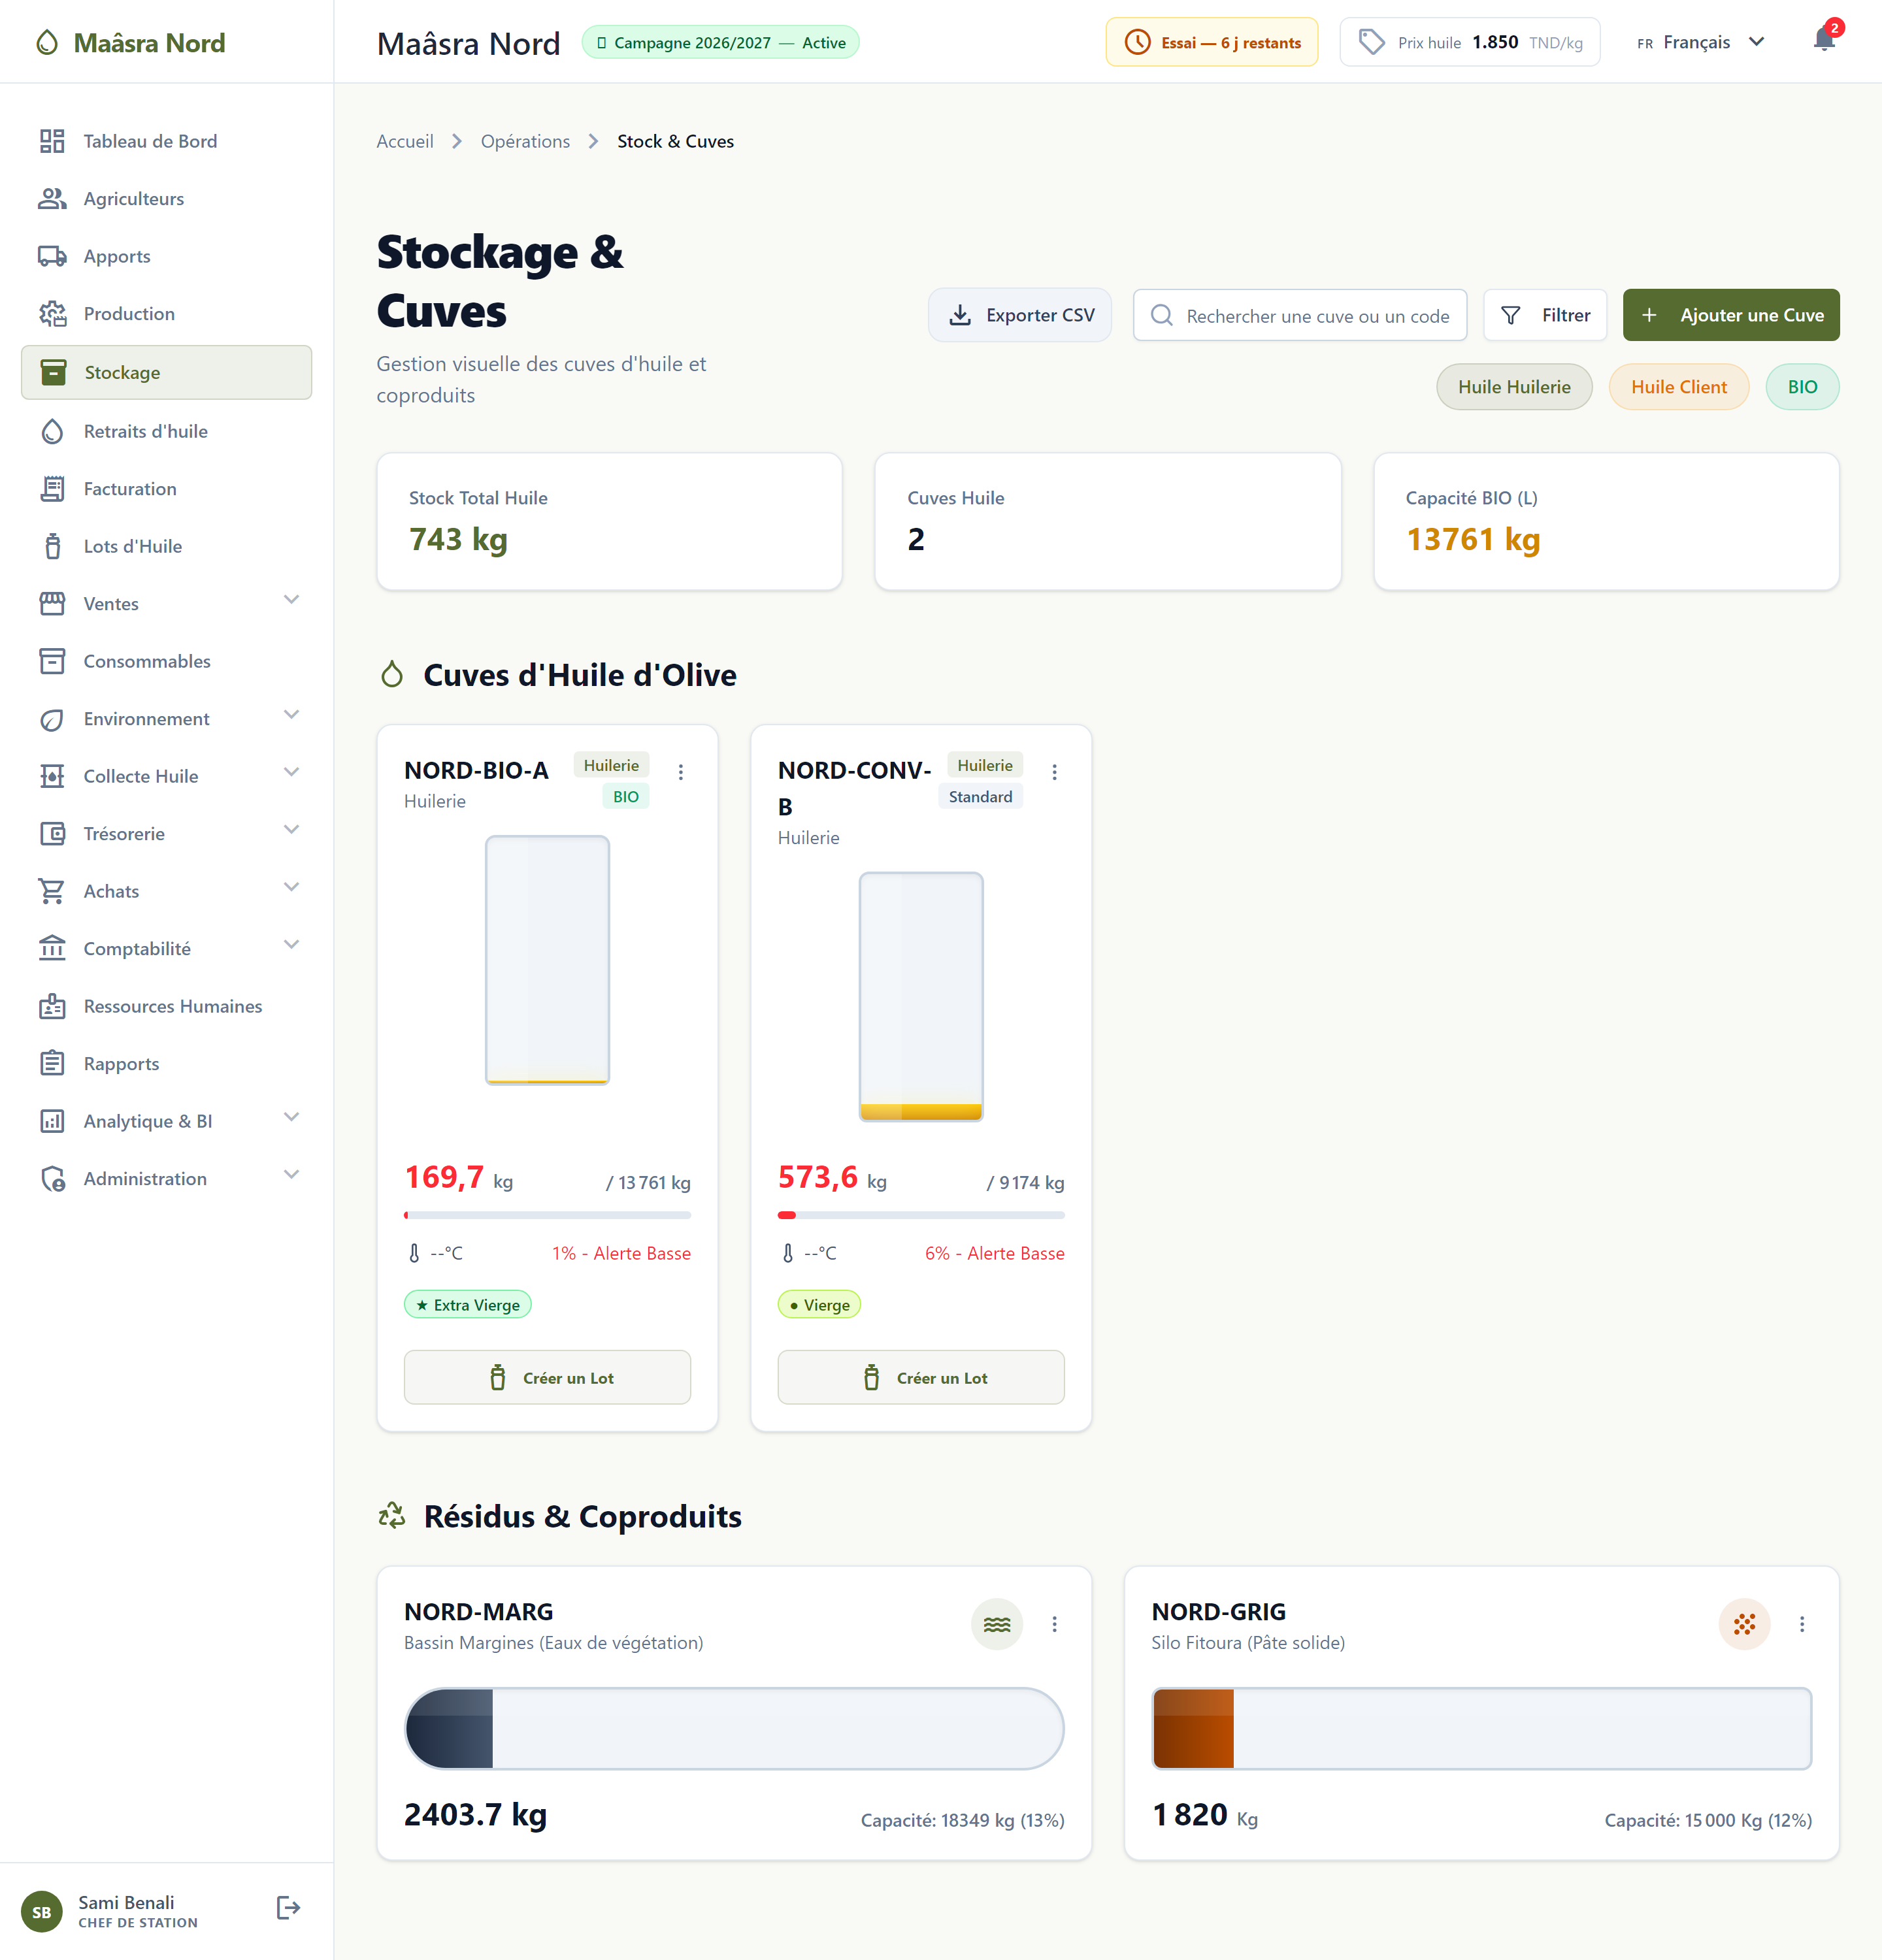The height and width of the screenshot is (1960, 1882).
Task: Click the Maâsra Nord olive logo icon
Action: coord(47,43)
